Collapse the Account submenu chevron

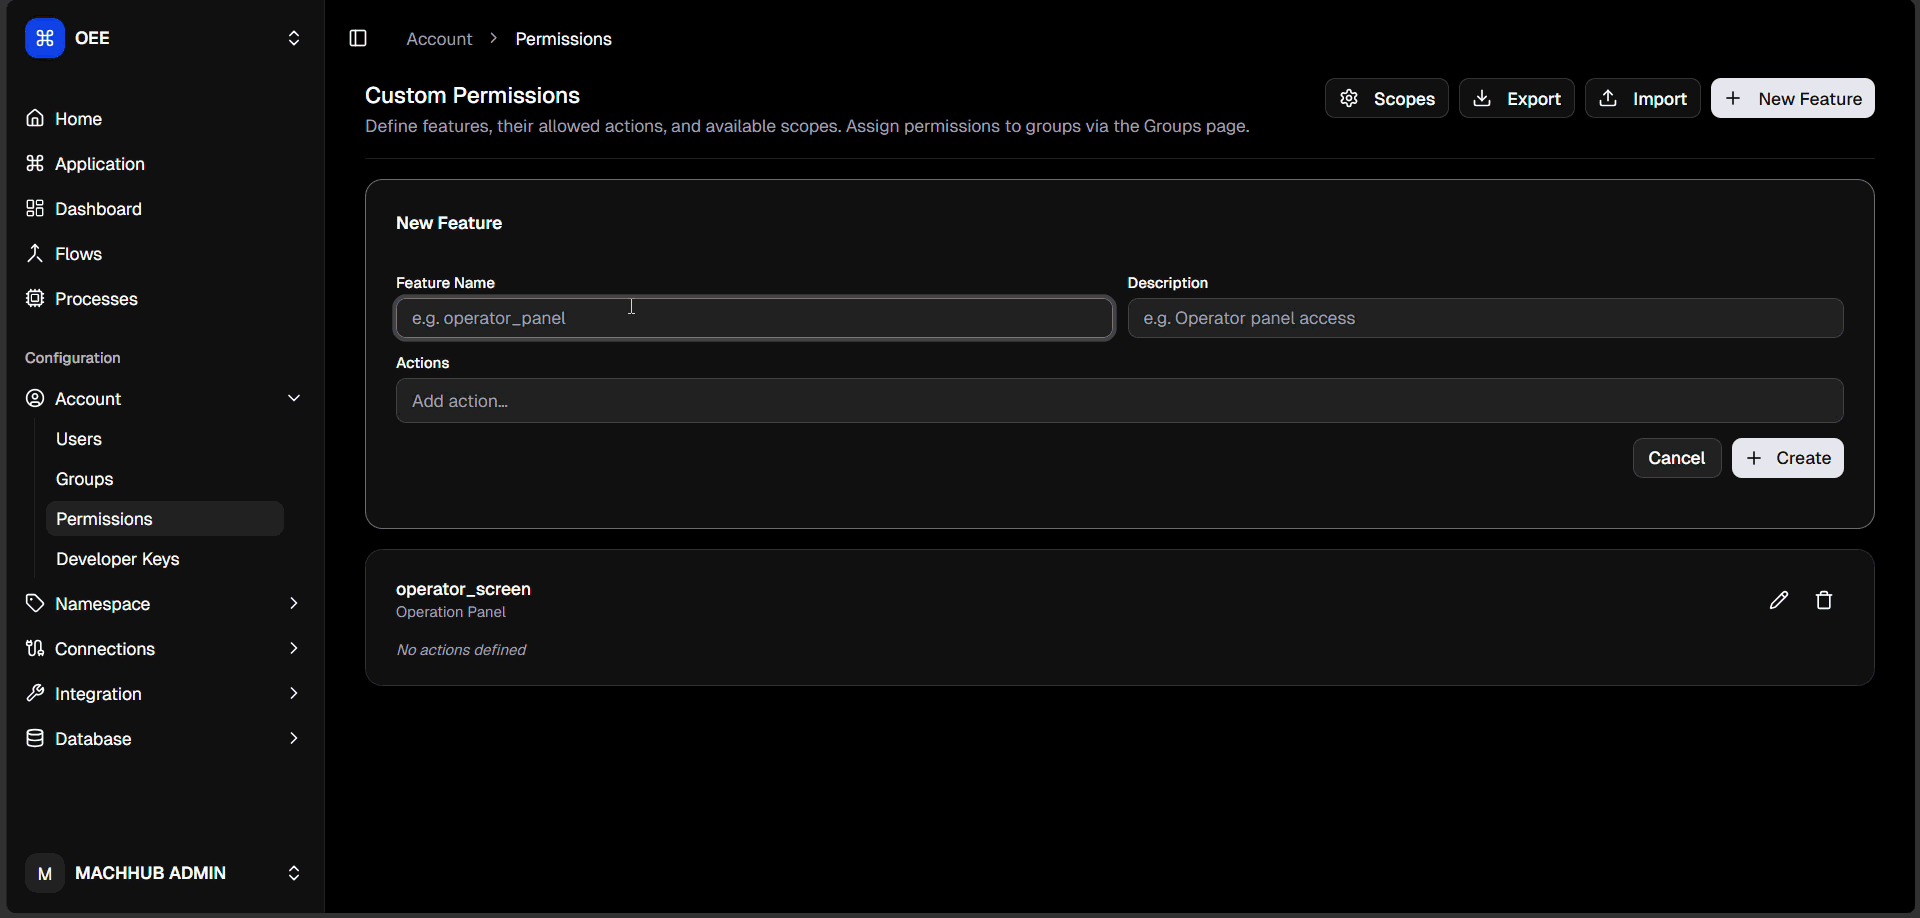coord(294,398)
